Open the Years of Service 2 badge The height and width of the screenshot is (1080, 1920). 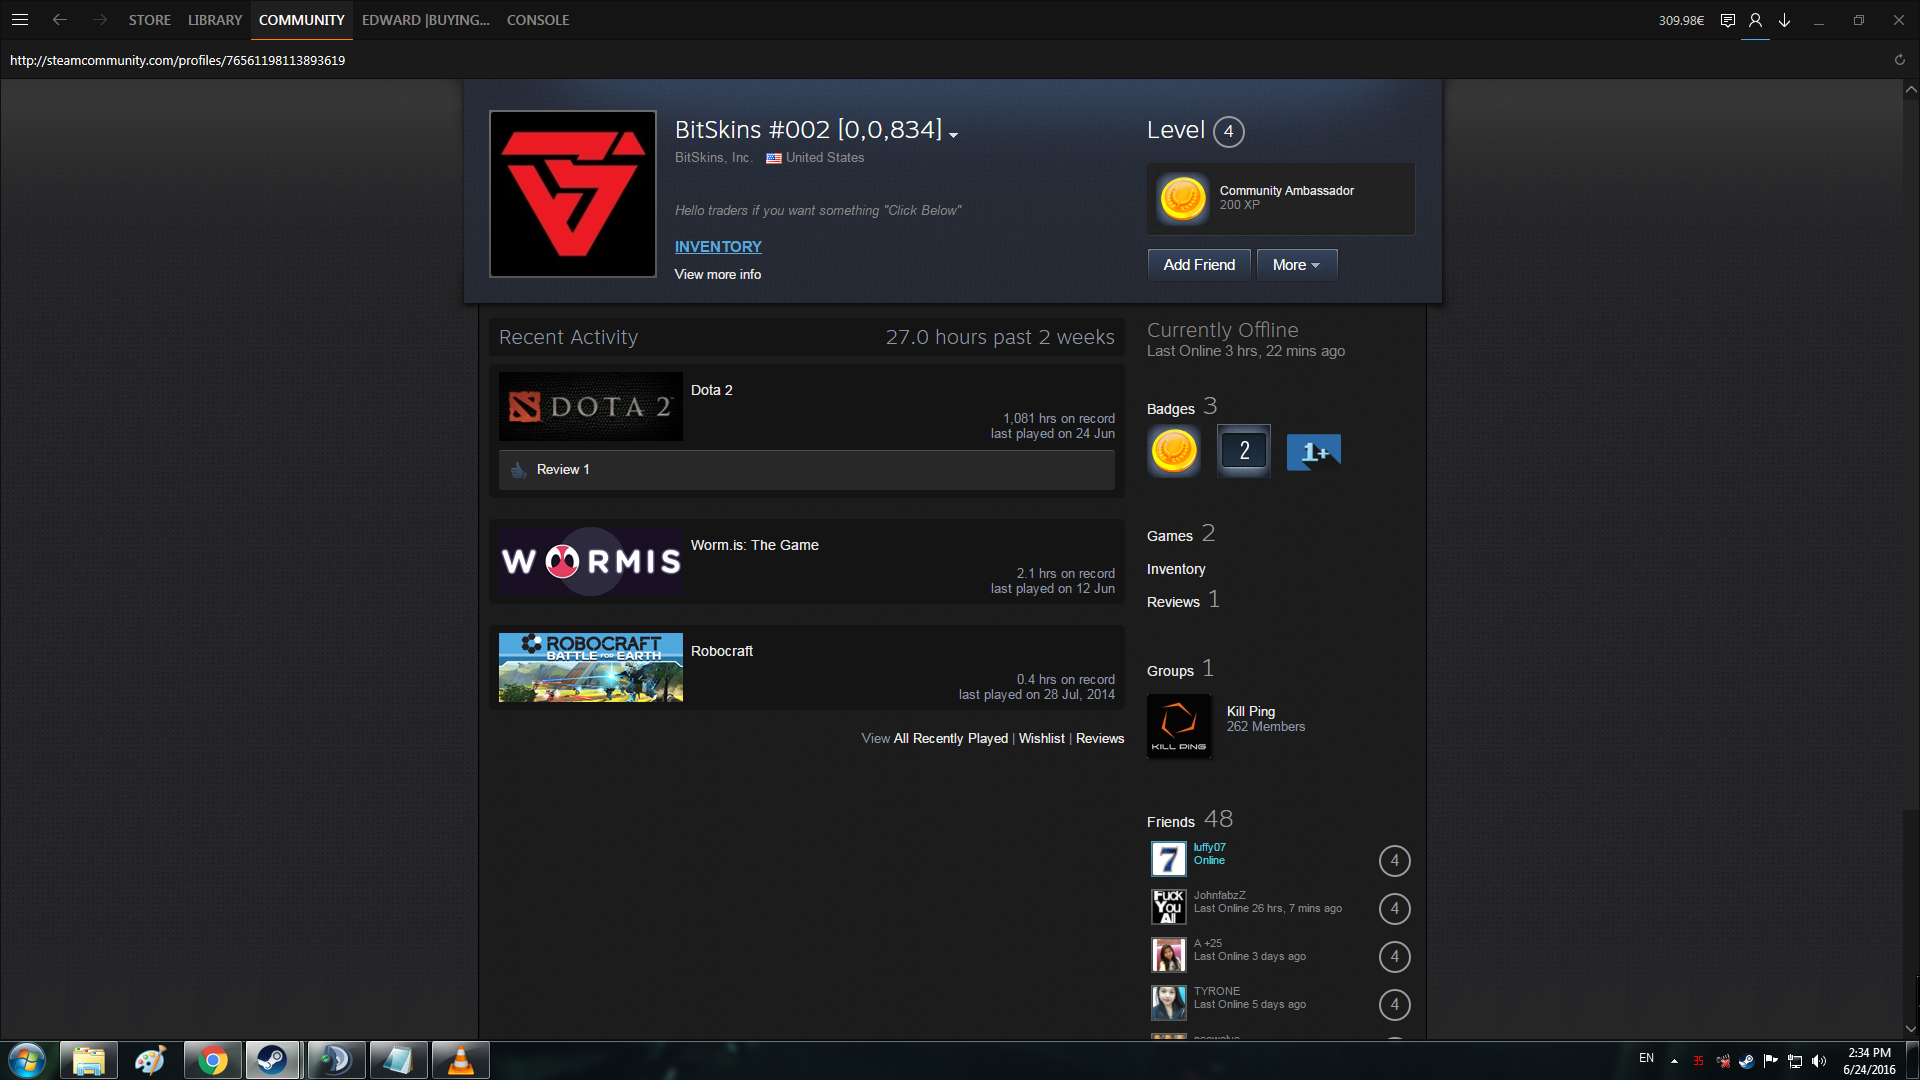(1244, 451)
